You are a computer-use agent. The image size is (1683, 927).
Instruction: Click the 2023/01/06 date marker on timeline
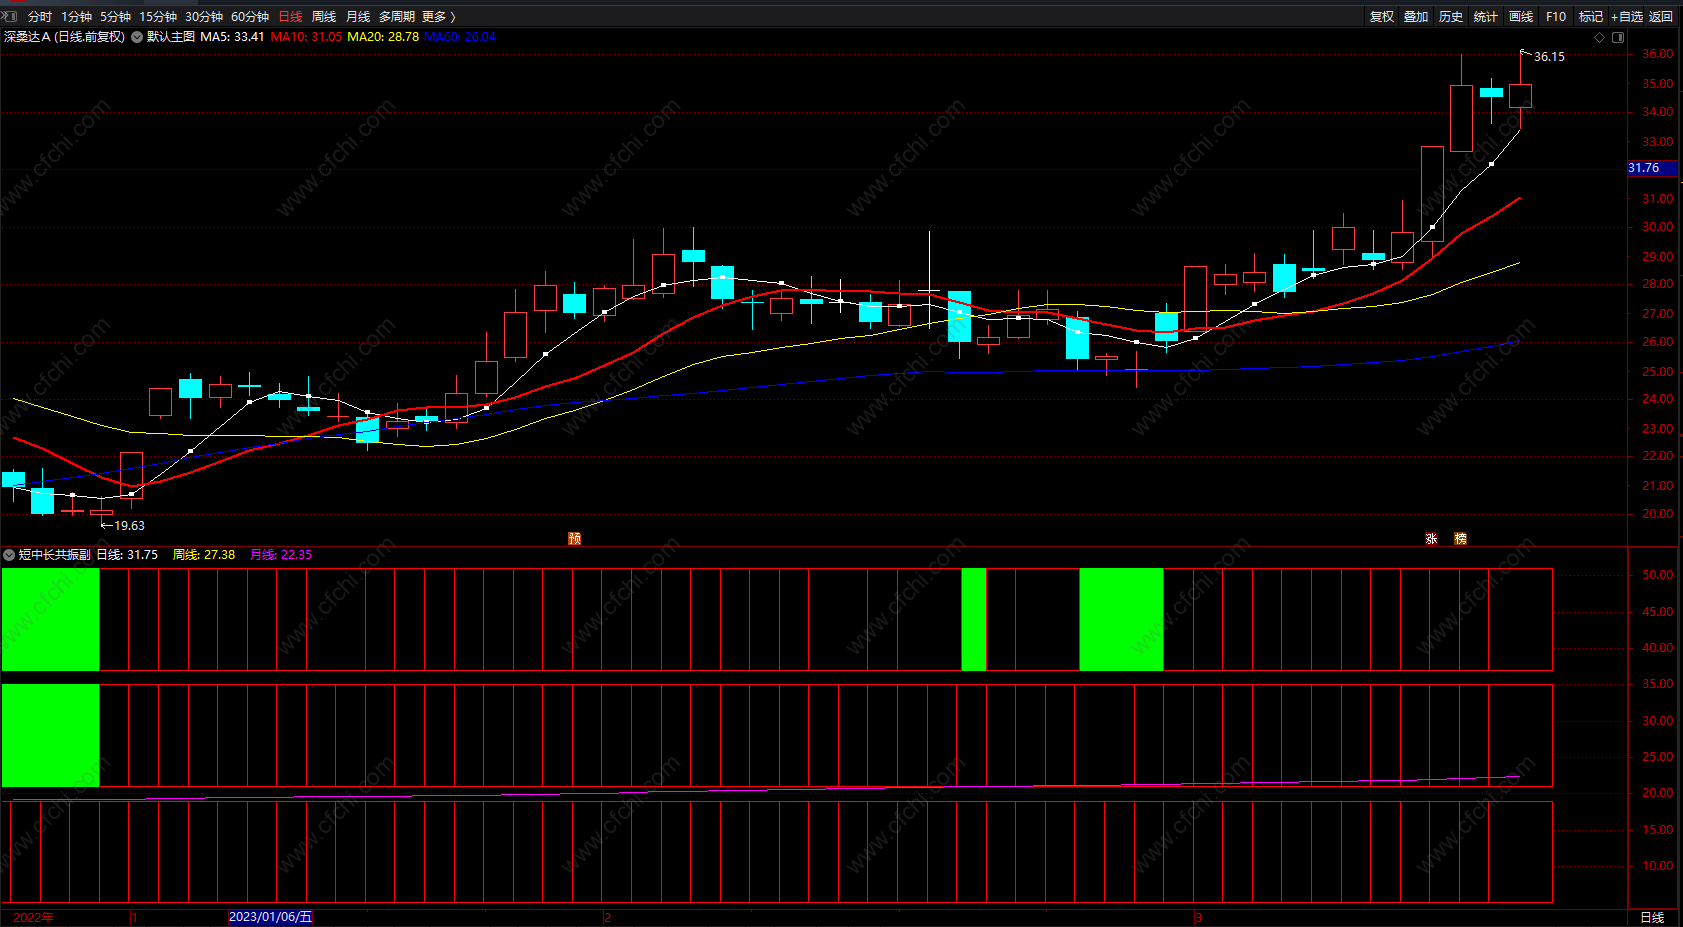coord(271,917)
